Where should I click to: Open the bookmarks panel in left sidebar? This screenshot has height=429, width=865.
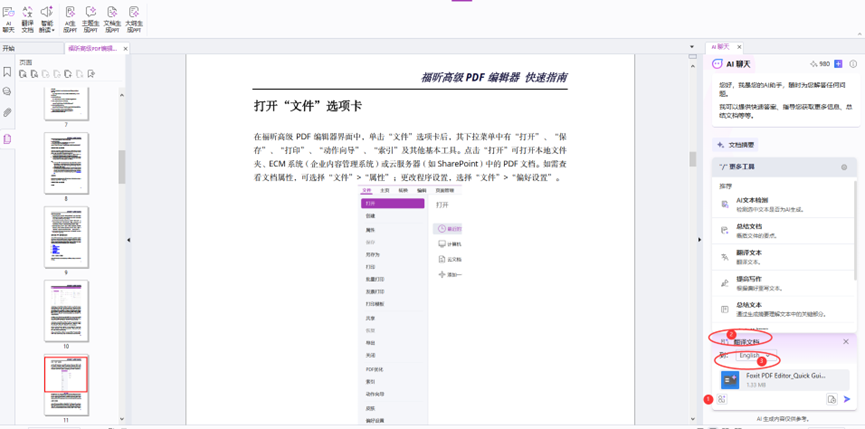click(7, 72)
